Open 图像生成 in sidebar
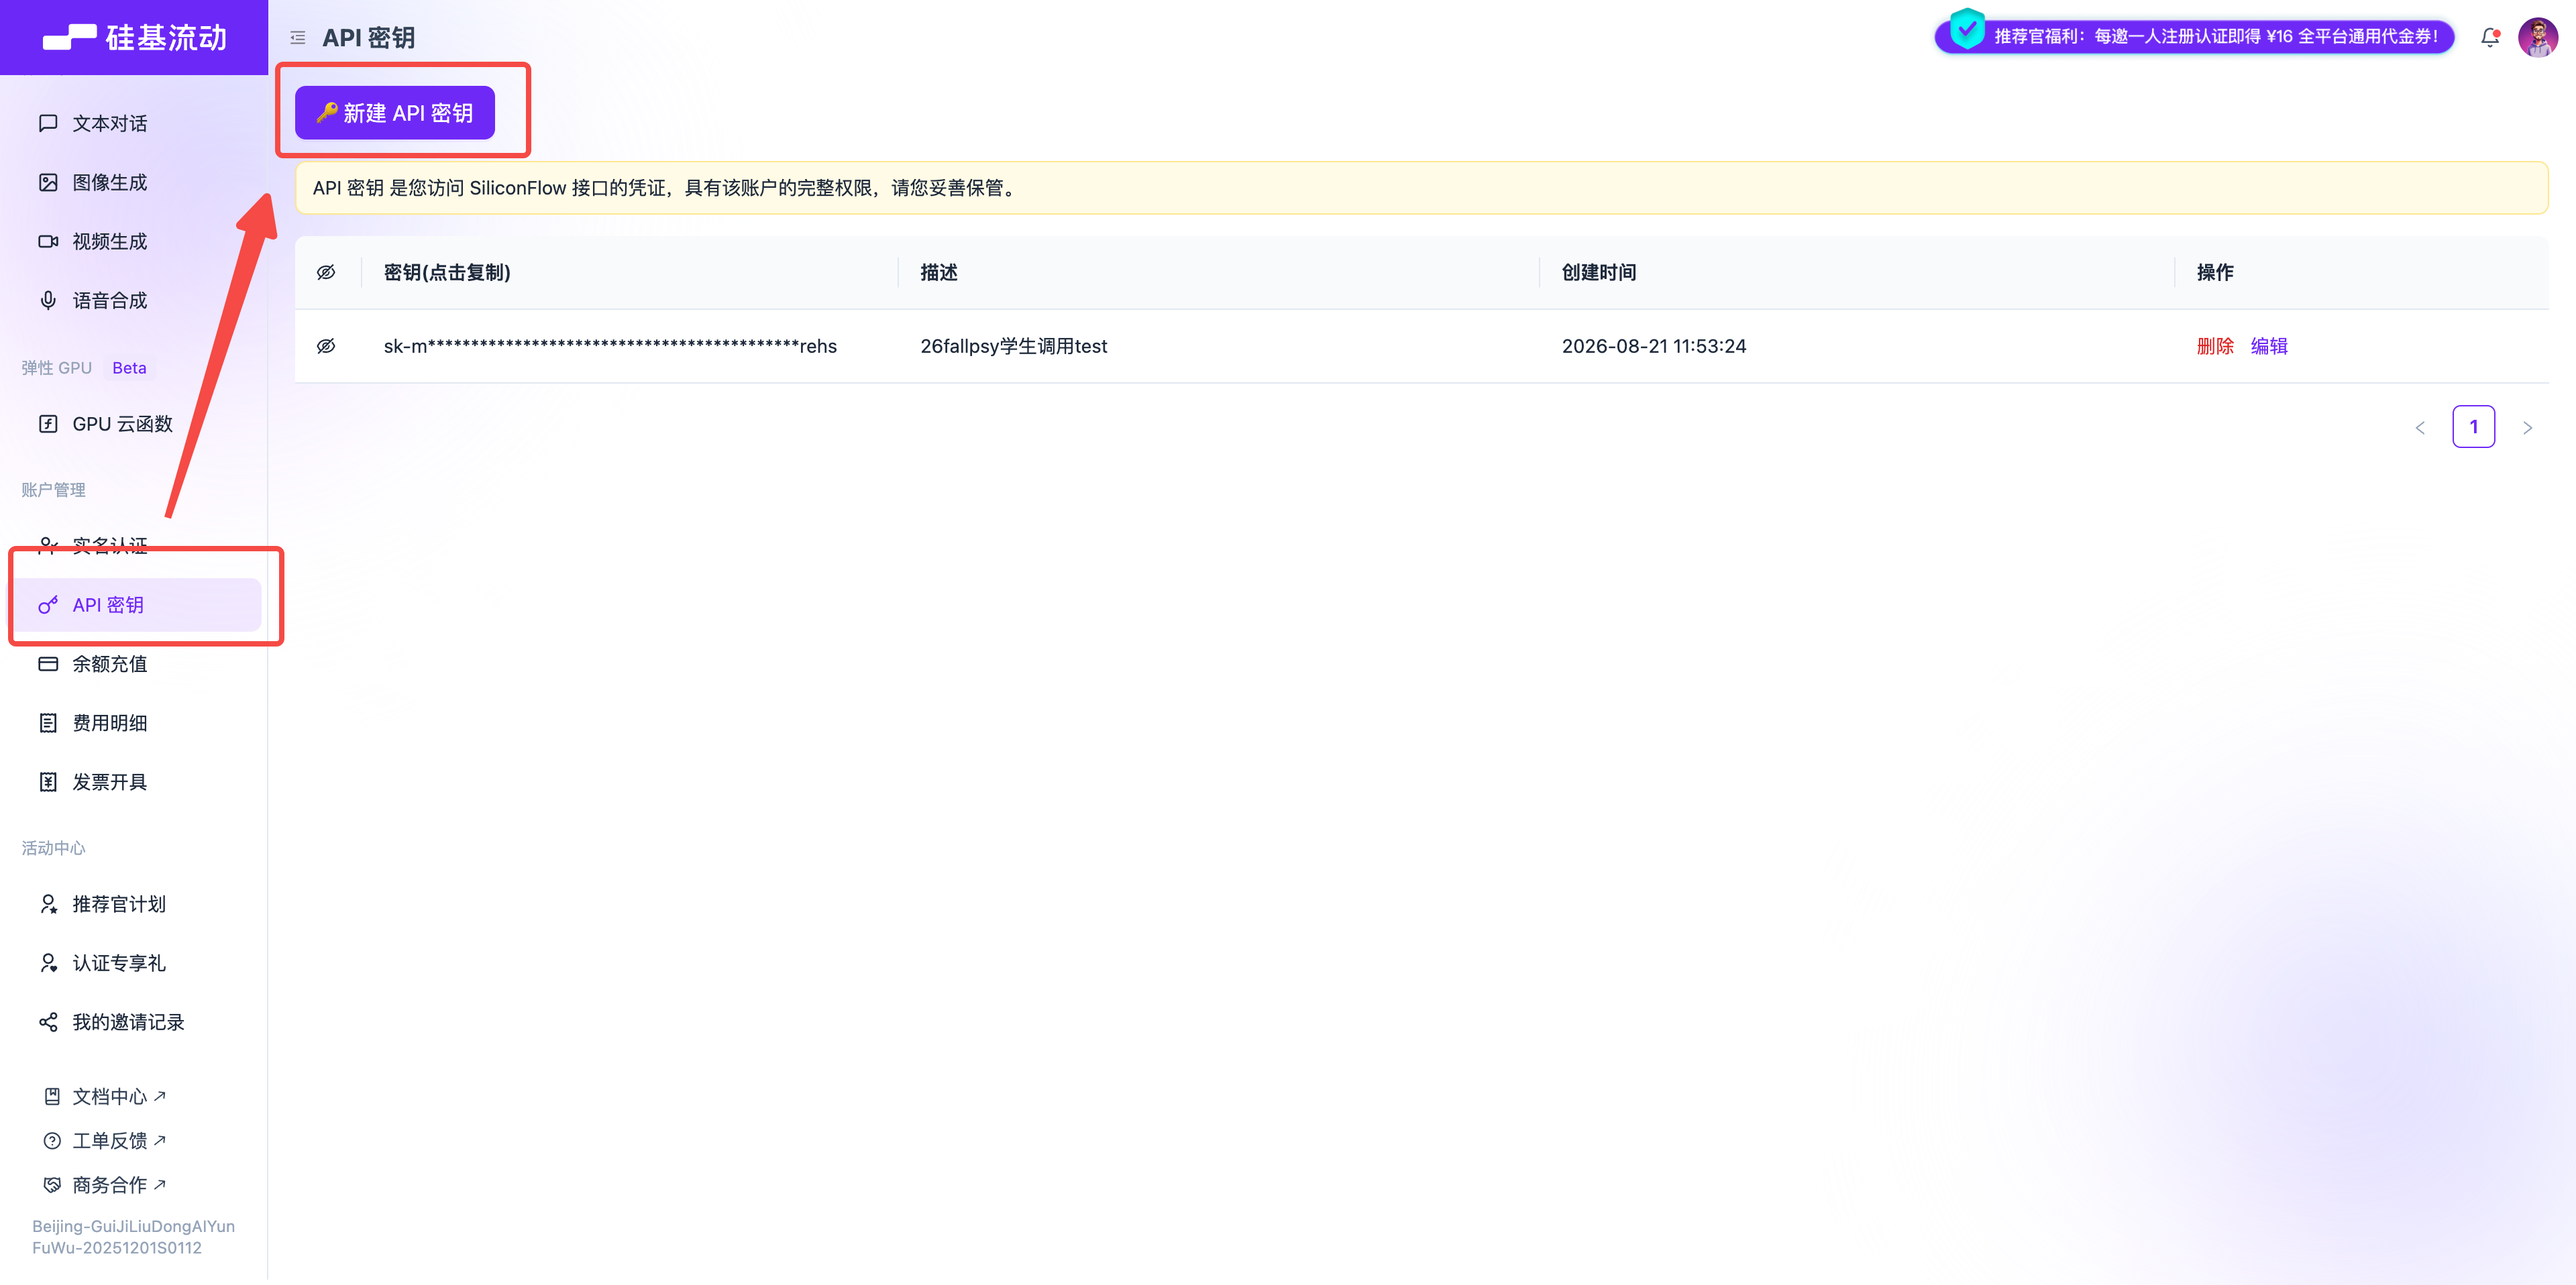This screenshot has height=1285, width=2576. point(109,182)
